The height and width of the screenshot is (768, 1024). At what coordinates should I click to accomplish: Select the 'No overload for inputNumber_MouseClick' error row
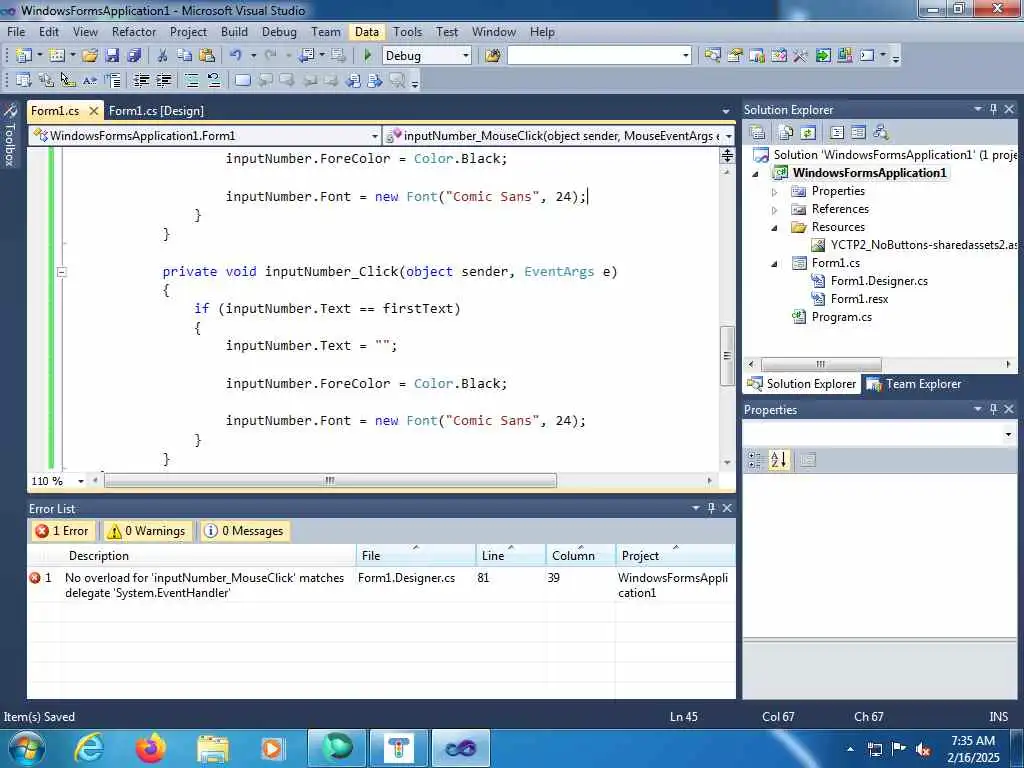[381, 585]
